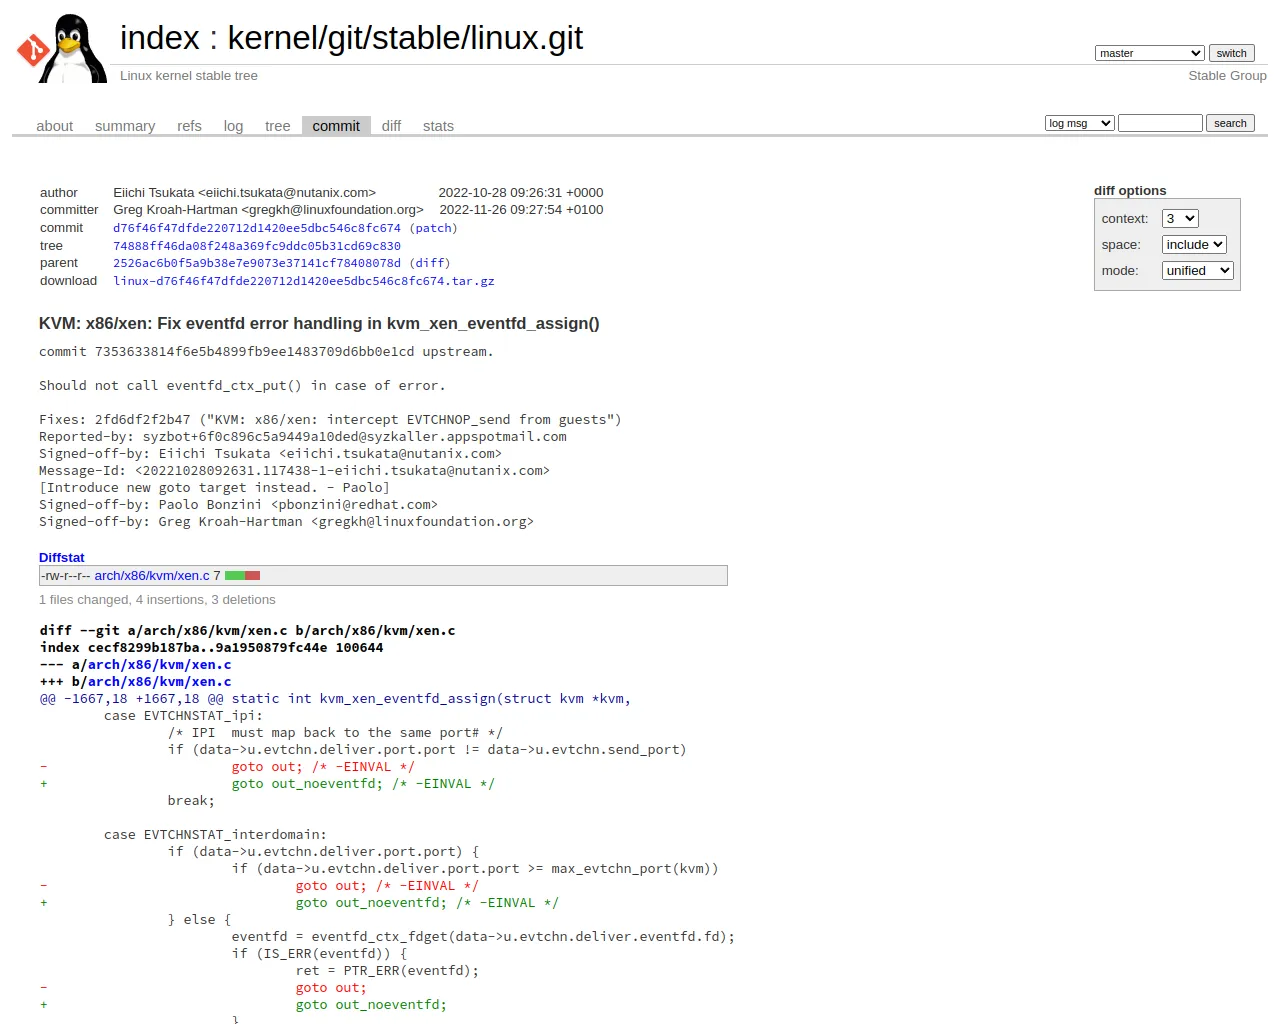Click the 'diff --git a/arch/x86/kvm/xen.c' header line
This screenshot has width=1280, height=1024.
248,631
